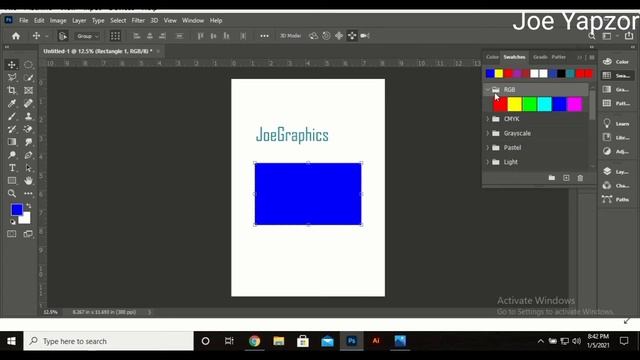Image resolution: width=640 pixels, height=360 pixels.
Task: Click the blue foreground color box
Action: (x=16, y=209)
